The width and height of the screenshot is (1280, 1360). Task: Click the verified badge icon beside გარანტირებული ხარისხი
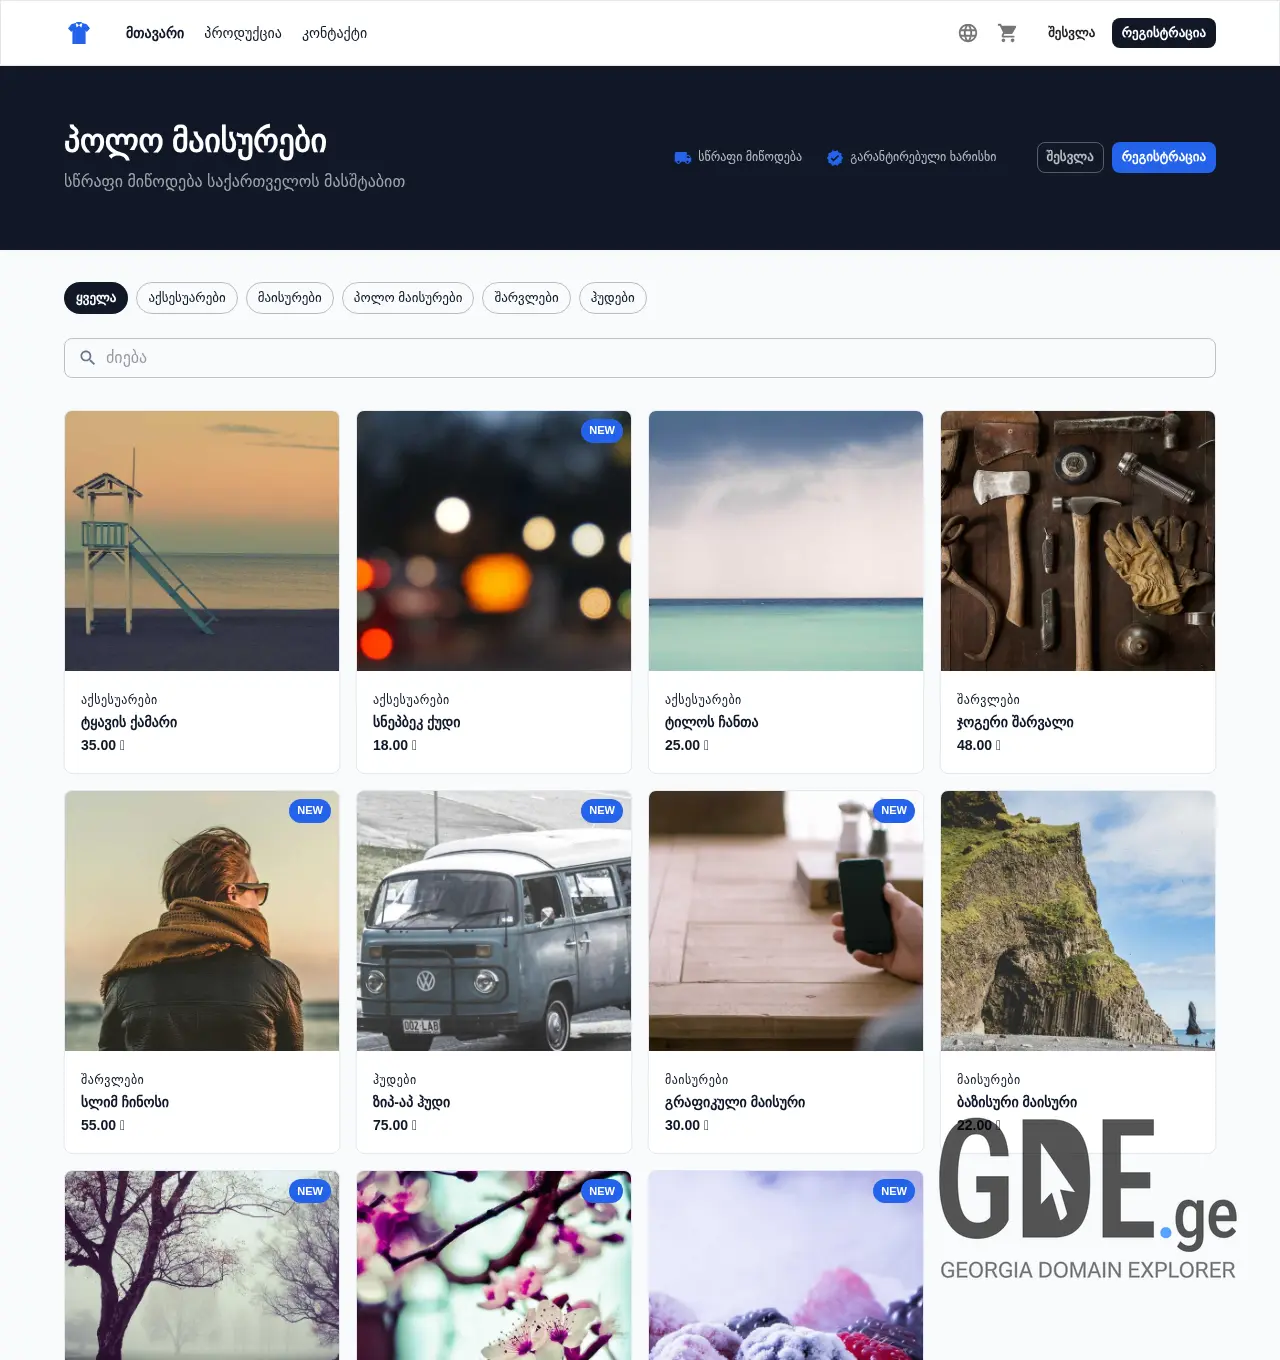835,157
